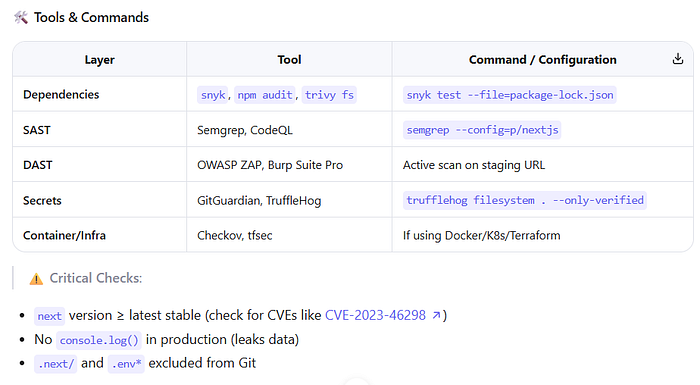
Task: Click the warning triangle icon beside Critical Checks
Action: [x=36, y=279]
